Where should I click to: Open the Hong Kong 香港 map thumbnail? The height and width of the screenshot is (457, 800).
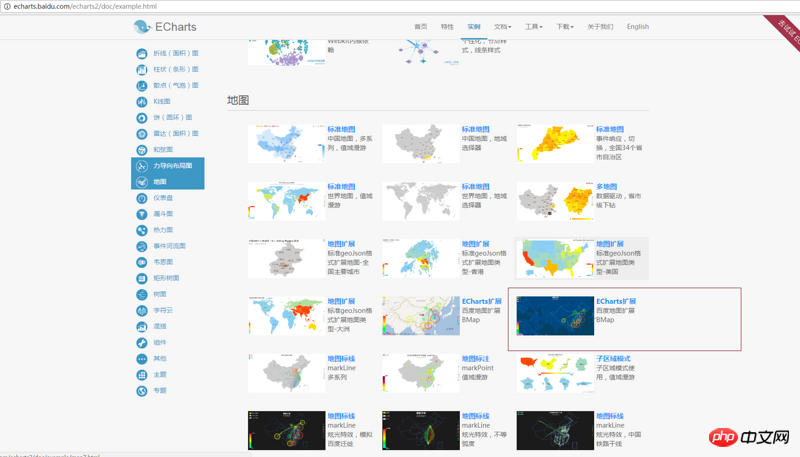click(x=421, y=259)
